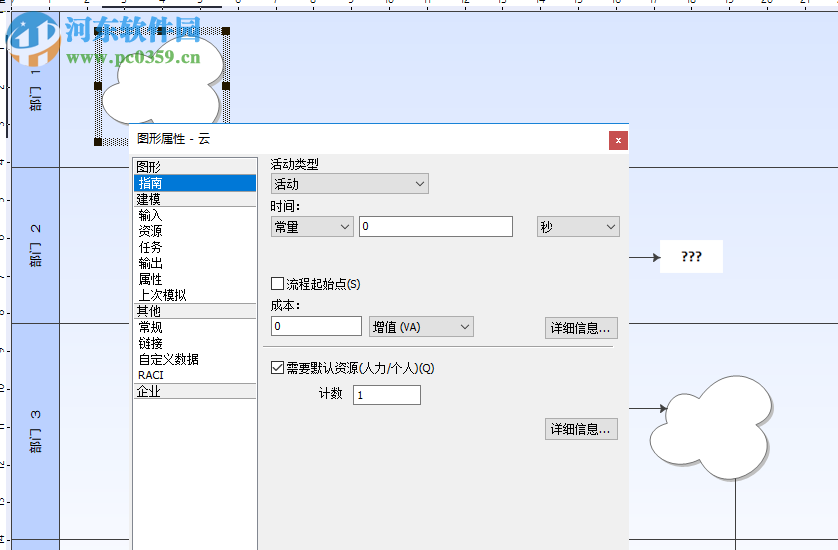The width and height of the screenshot is (838, 550).
Task: Click the 时间 value input field
Action: (436, 227)
